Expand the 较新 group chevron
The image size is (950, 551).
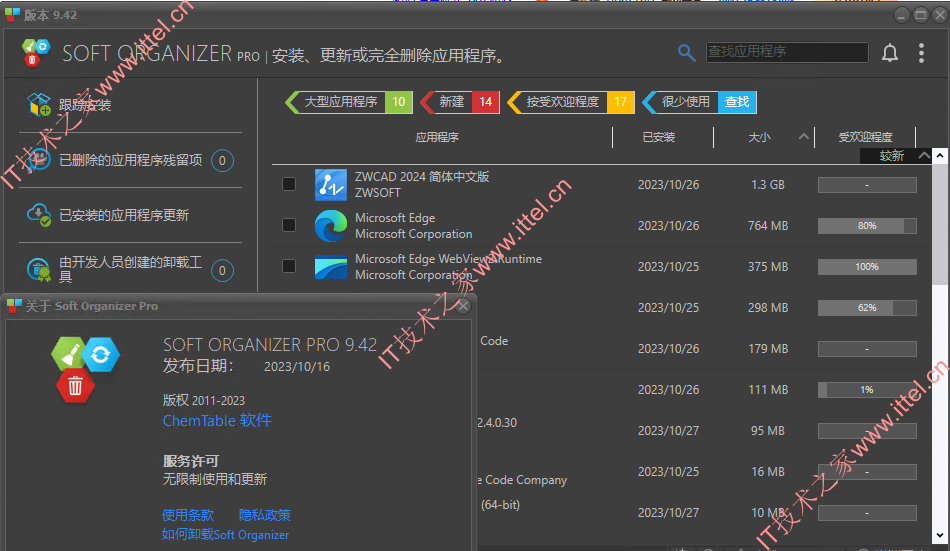point(924,156)
